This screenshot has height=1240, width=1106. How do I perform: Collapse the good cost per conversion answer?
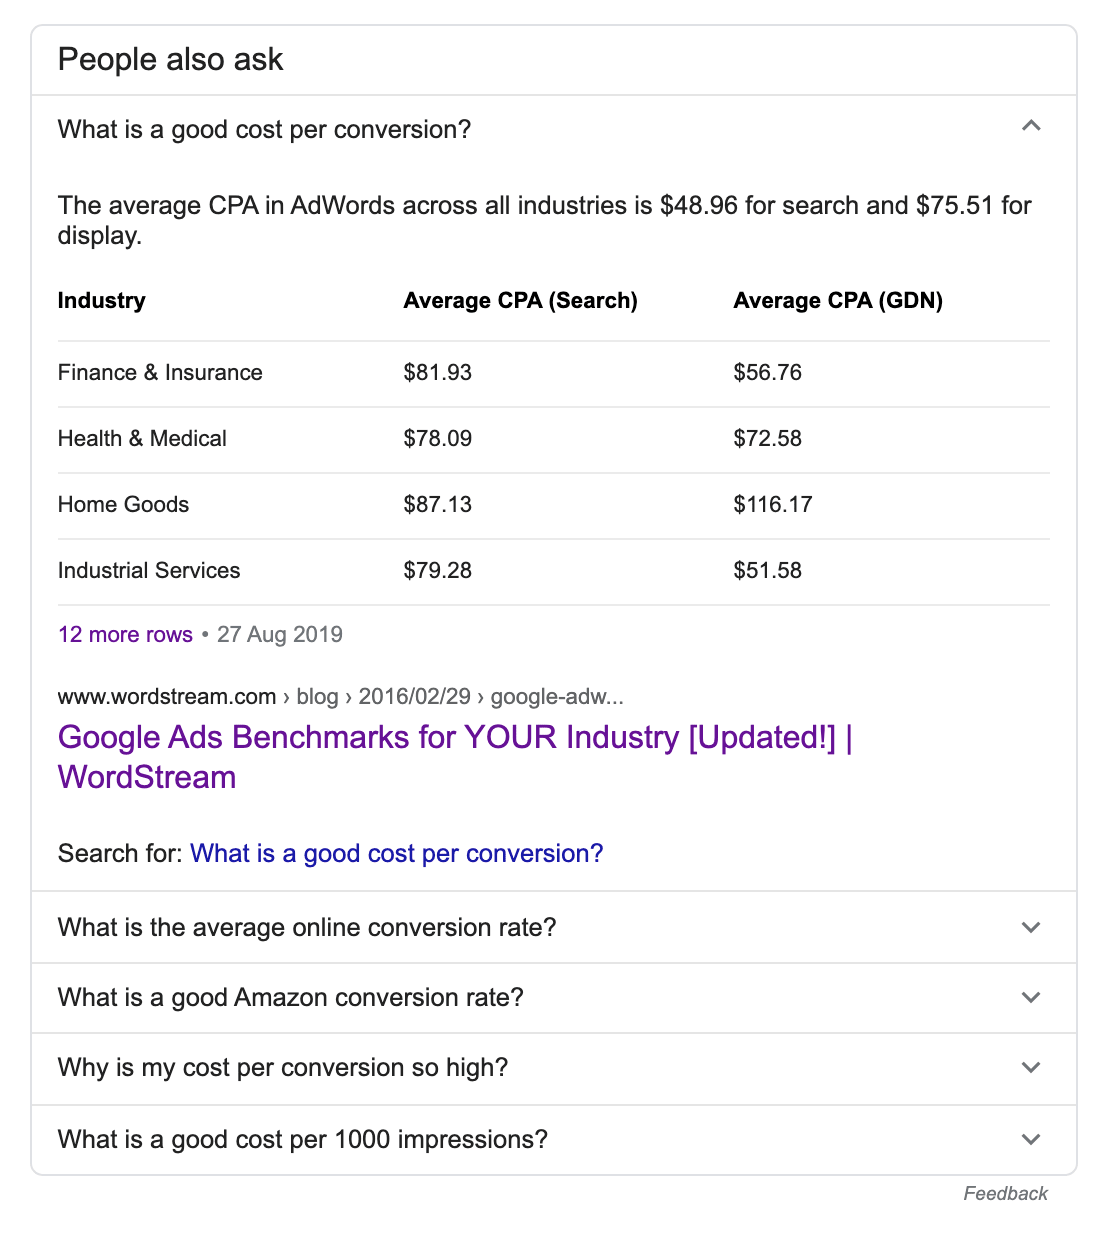pyautogui.click(x=1031, y=127)
